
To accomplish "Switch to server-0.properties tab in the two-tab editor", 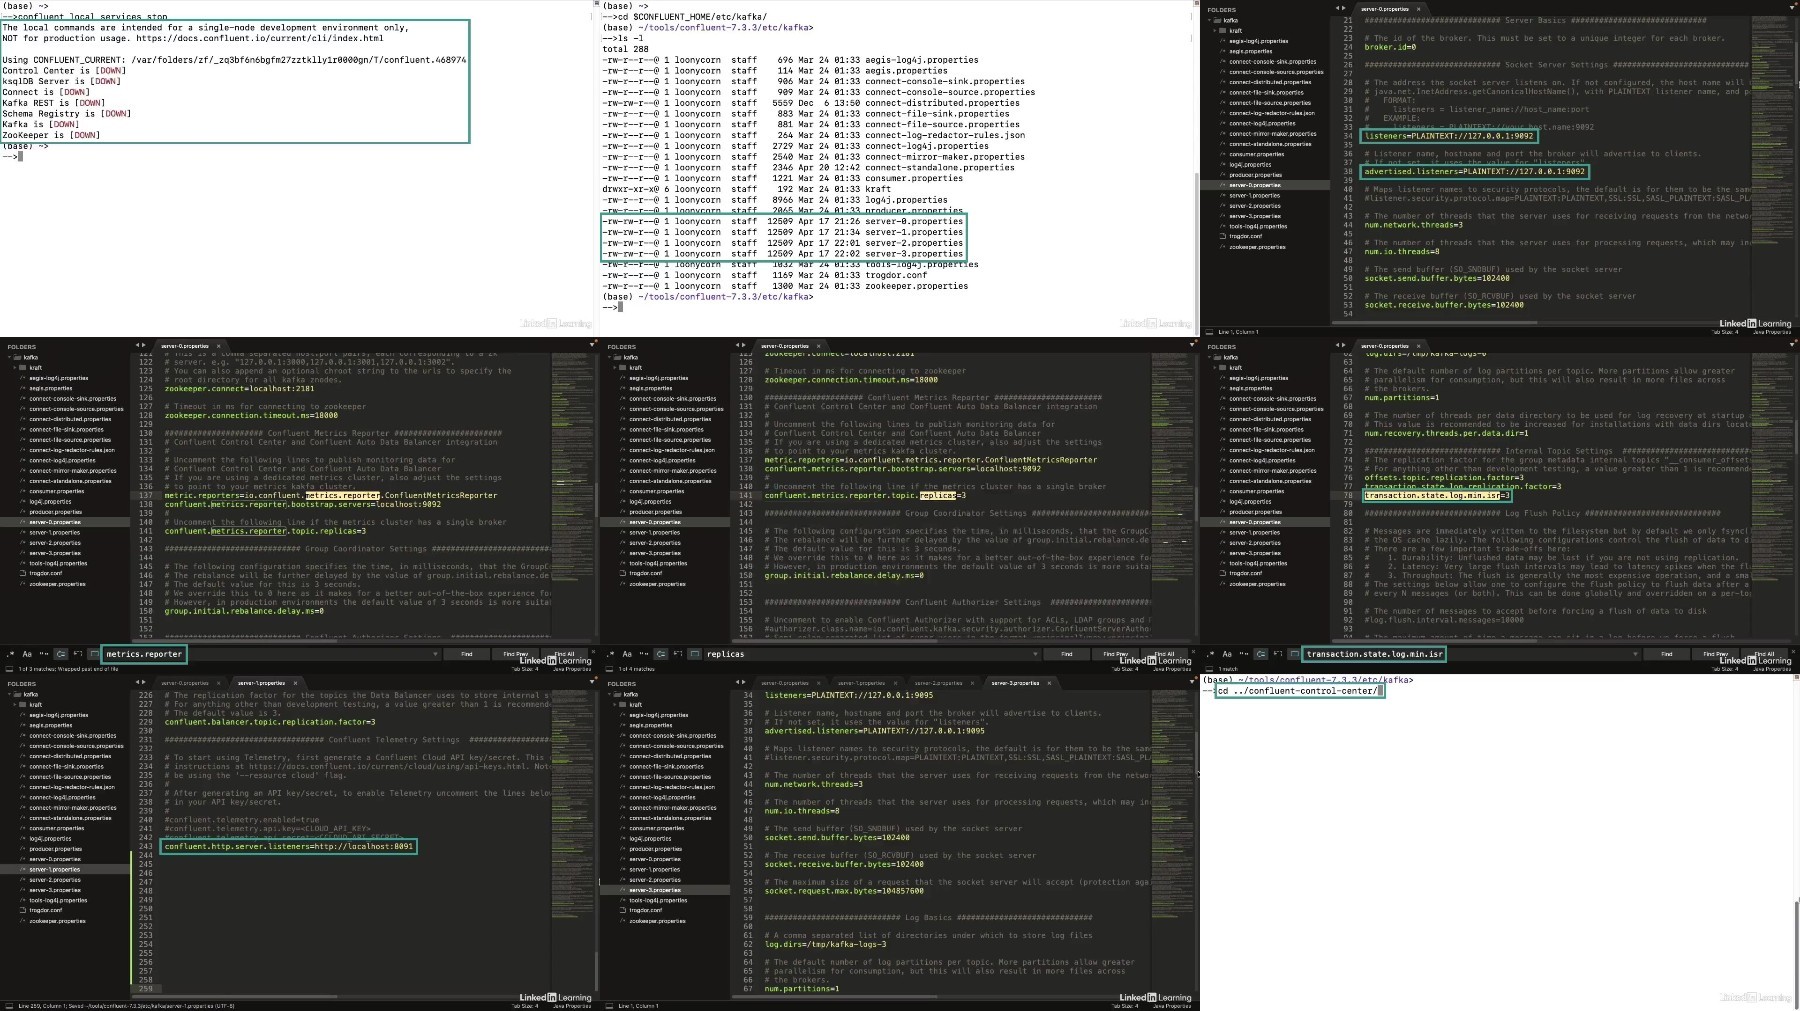I will pos(184,683).
